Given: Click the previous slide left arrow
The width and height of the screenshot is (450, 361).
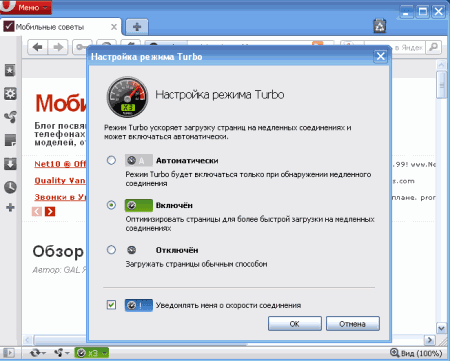Looking at the screenshot, I should pyautogui.click(x=37, y=211).
